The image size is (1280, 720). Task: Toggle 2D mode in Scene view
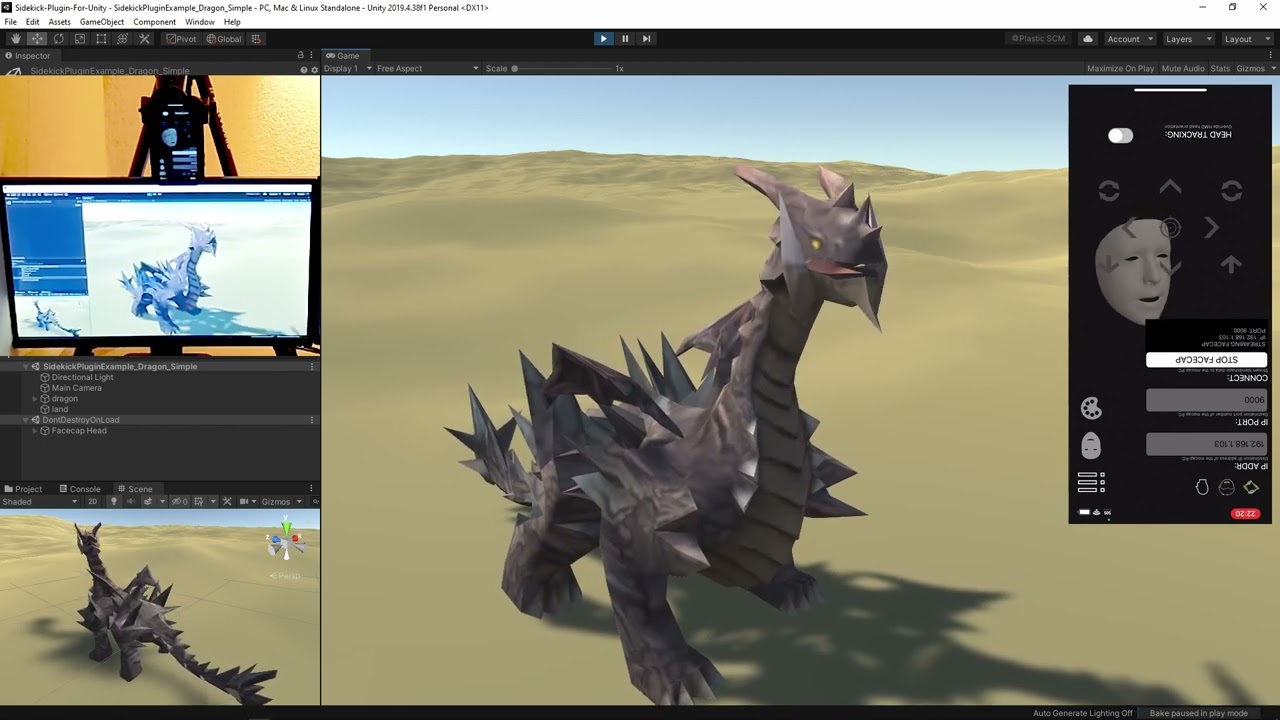tap(92, 502)
